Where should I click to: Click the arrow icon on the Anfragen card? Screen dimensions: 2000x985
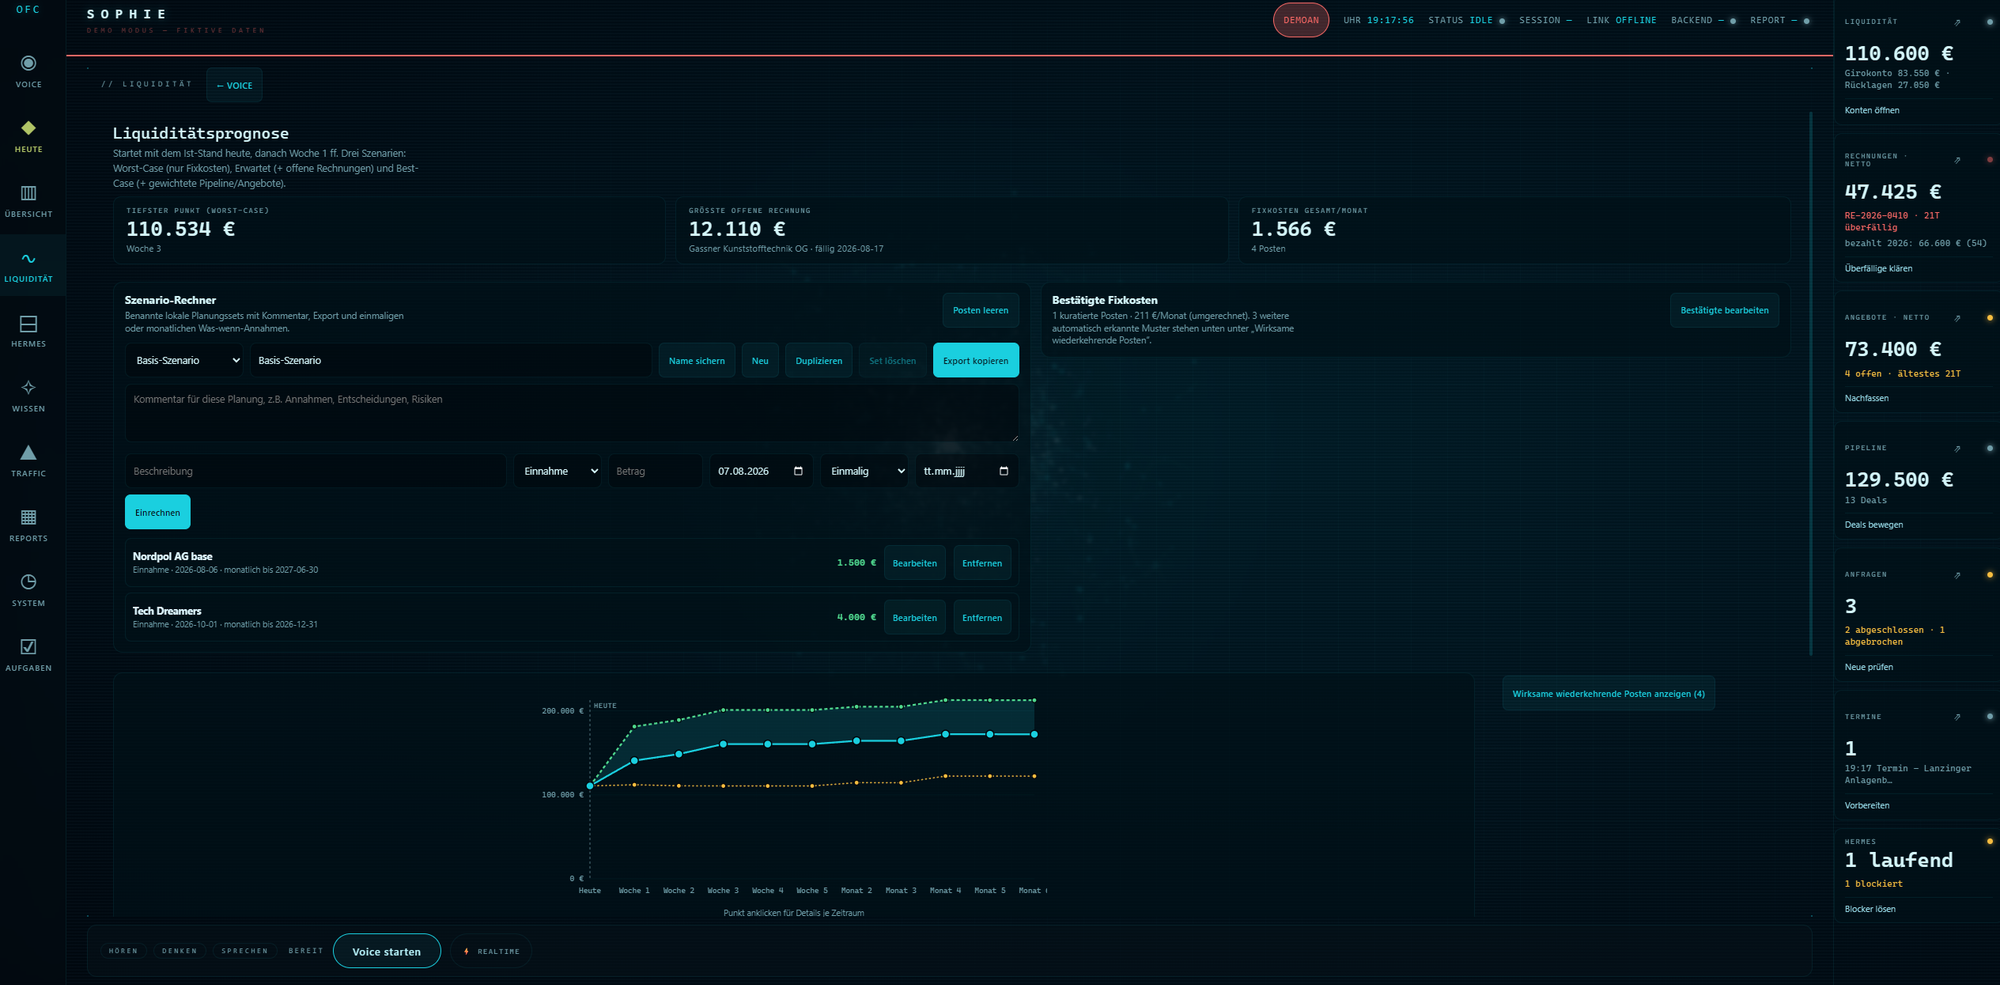1958,575
